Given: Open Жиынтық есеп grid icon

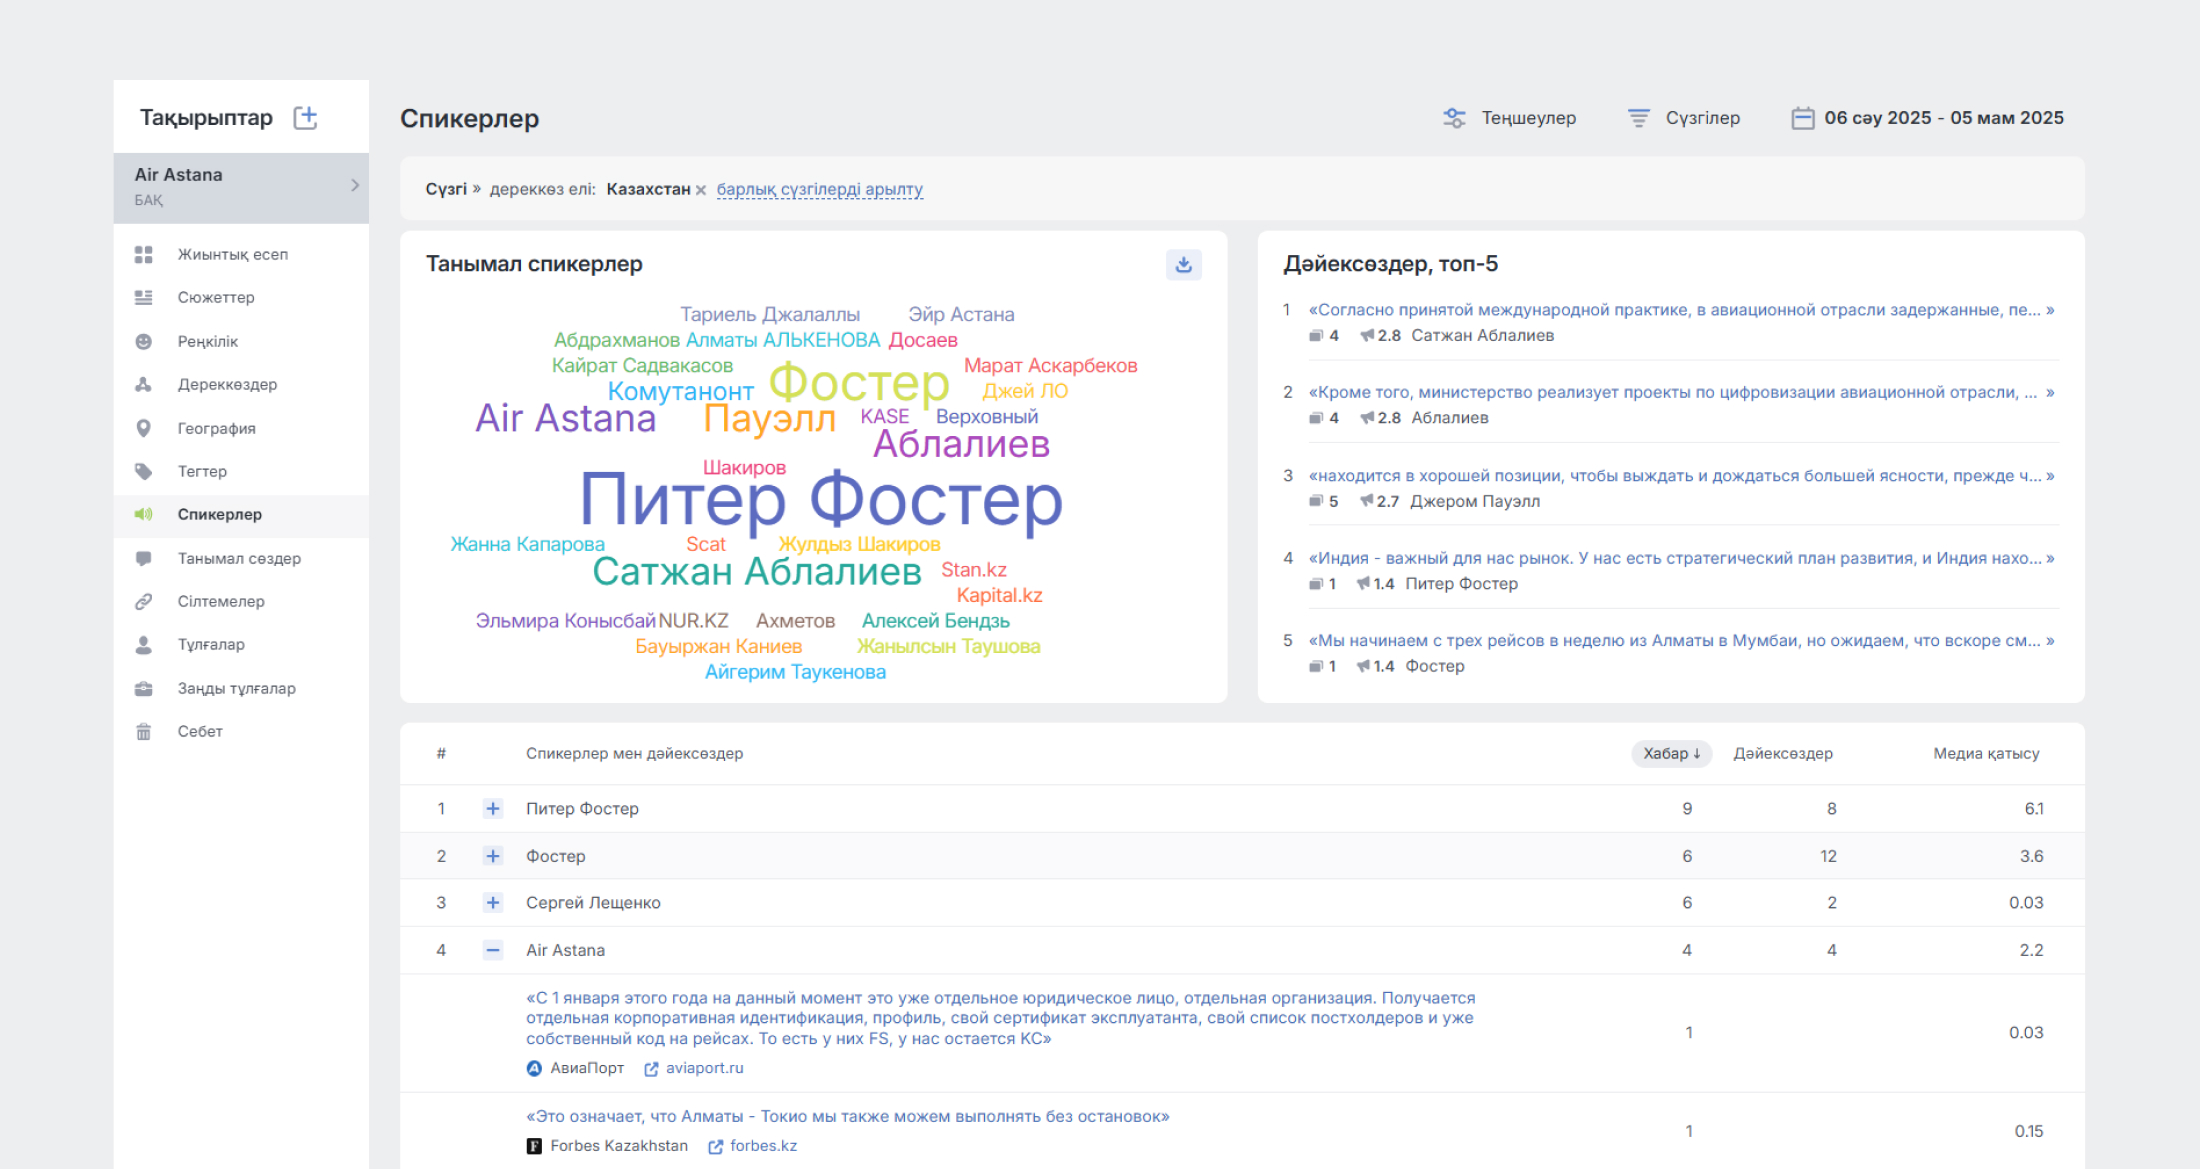Looking at the screenshot, I should click(x=144, y=255).
